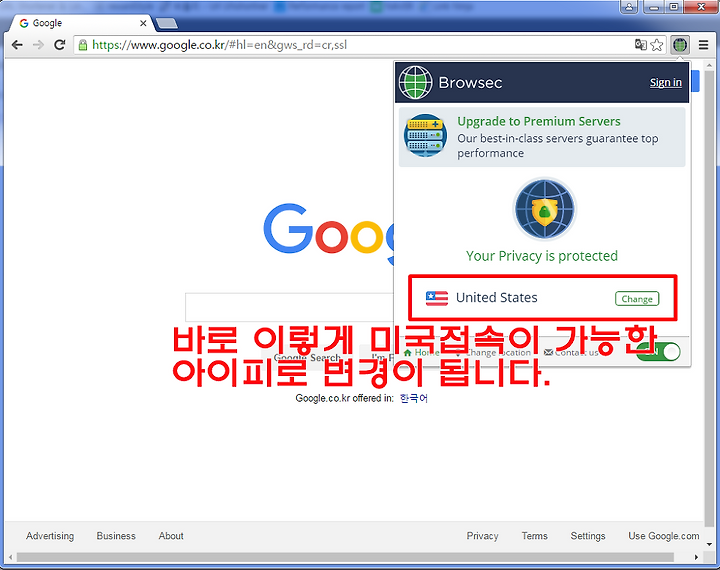The image size is (720, 570).
Task: Click the scrollbar right arrow
Action: tap(697, 557)
